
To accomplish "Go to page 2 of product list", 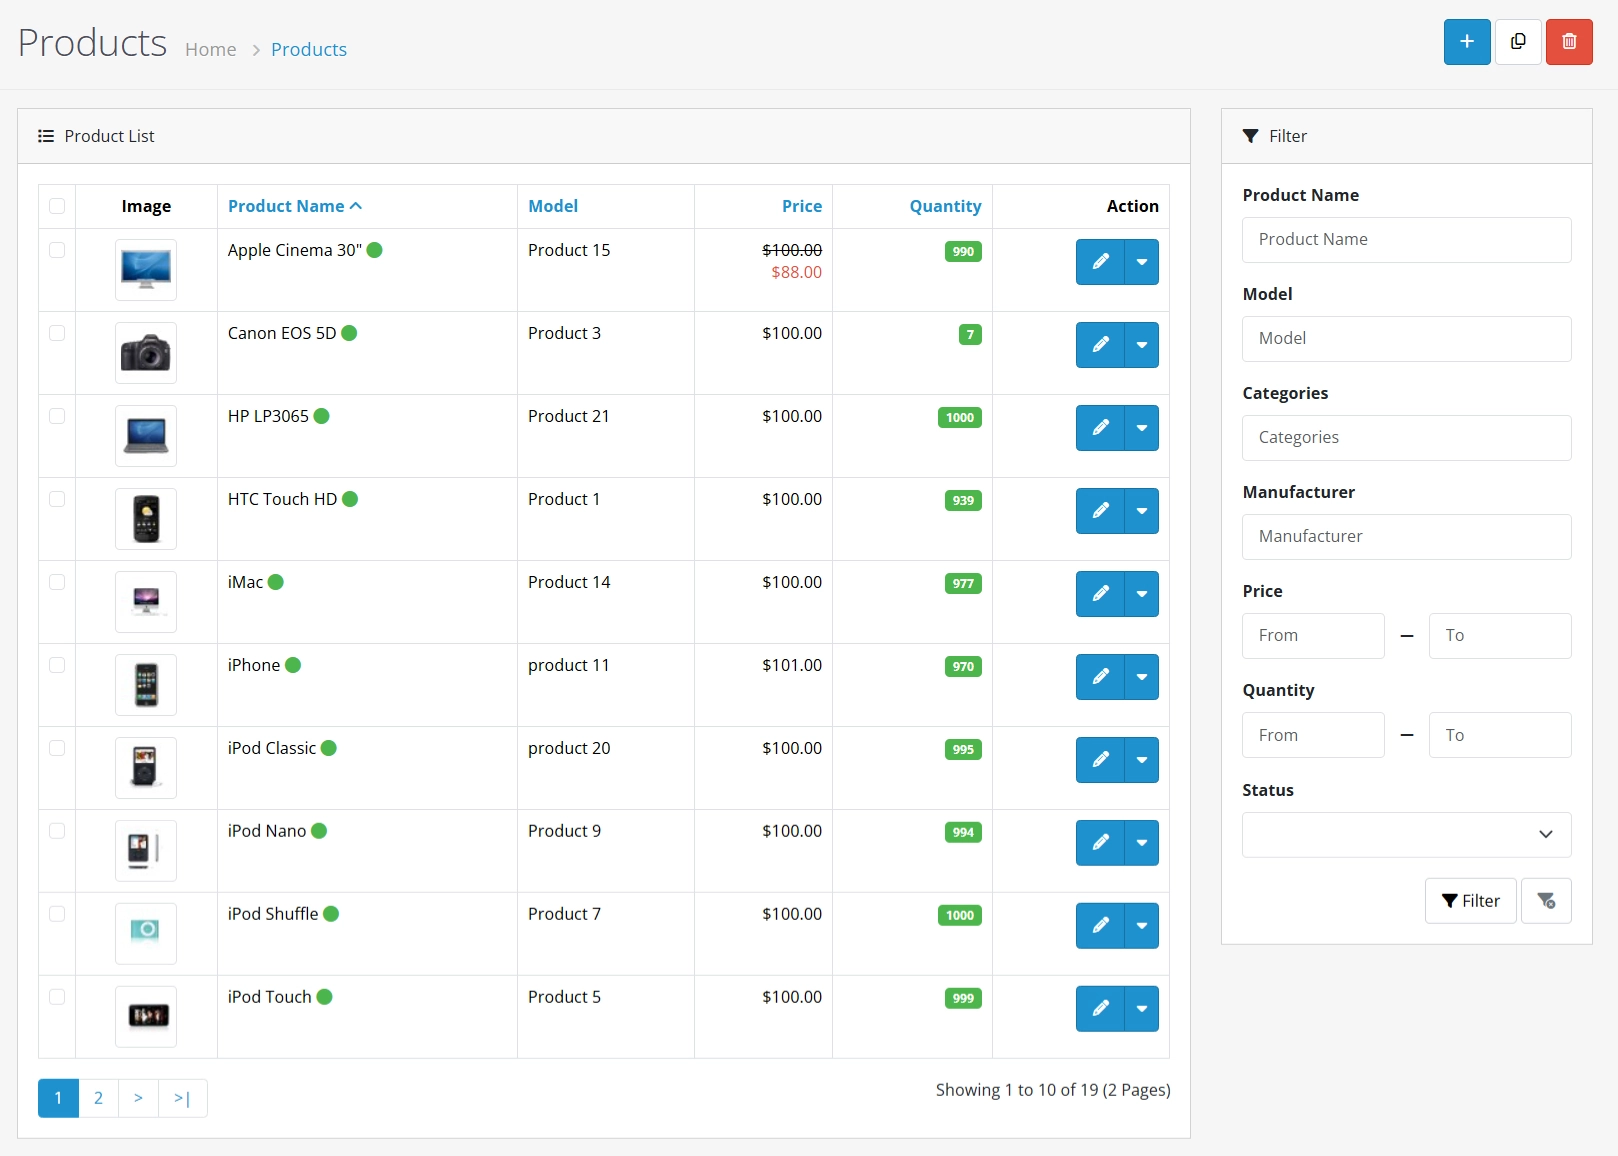I will (98, 1098).
